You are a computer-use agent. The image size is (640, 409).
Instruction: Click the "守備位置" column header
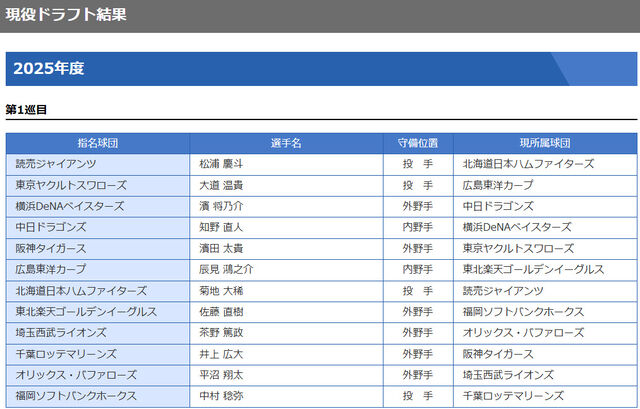pyautogui.click(x=418, y=143)
